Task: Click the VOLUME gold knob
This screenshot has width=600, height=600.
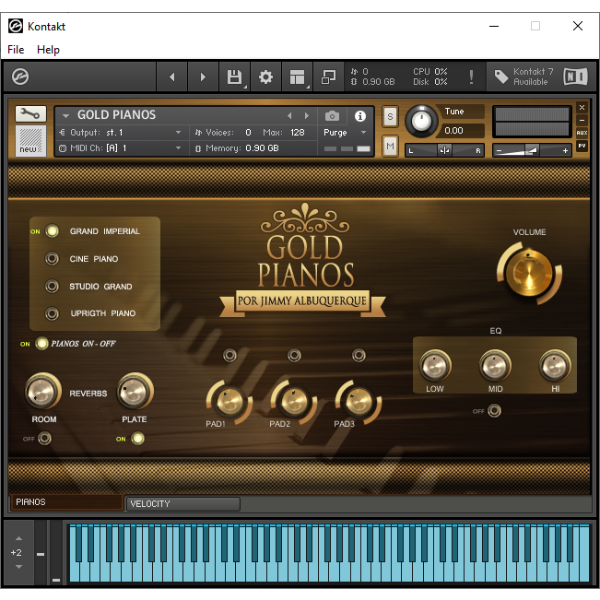Action: (529, 273)
